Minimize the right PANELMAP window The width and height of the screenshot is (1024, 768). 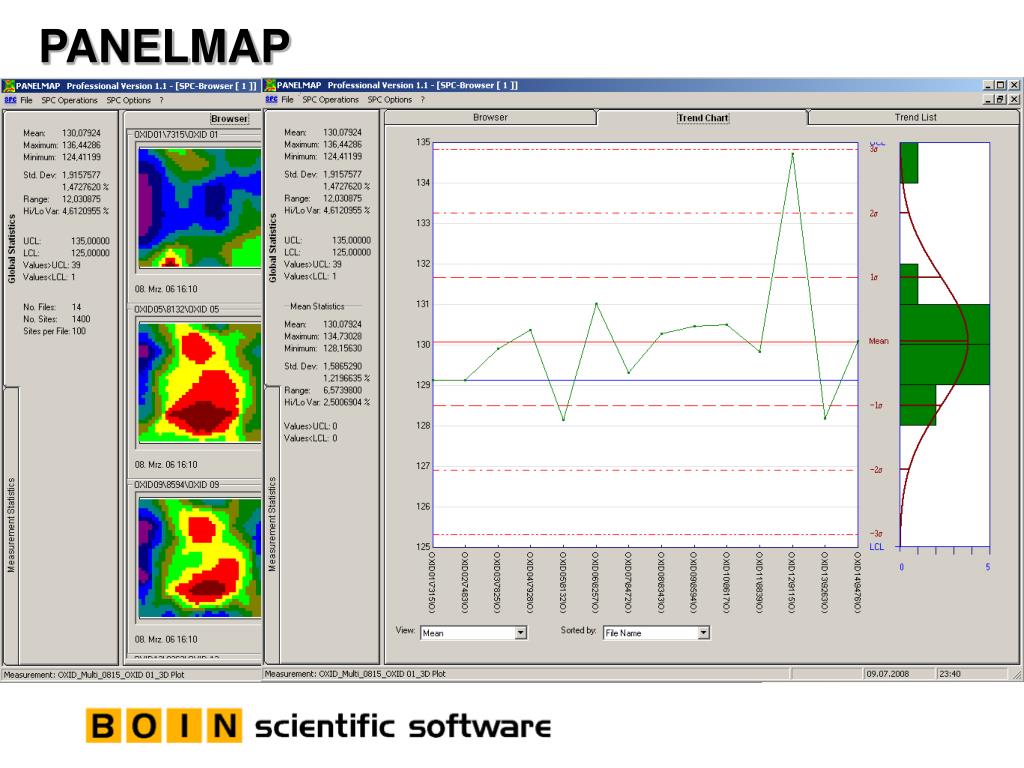988,85
